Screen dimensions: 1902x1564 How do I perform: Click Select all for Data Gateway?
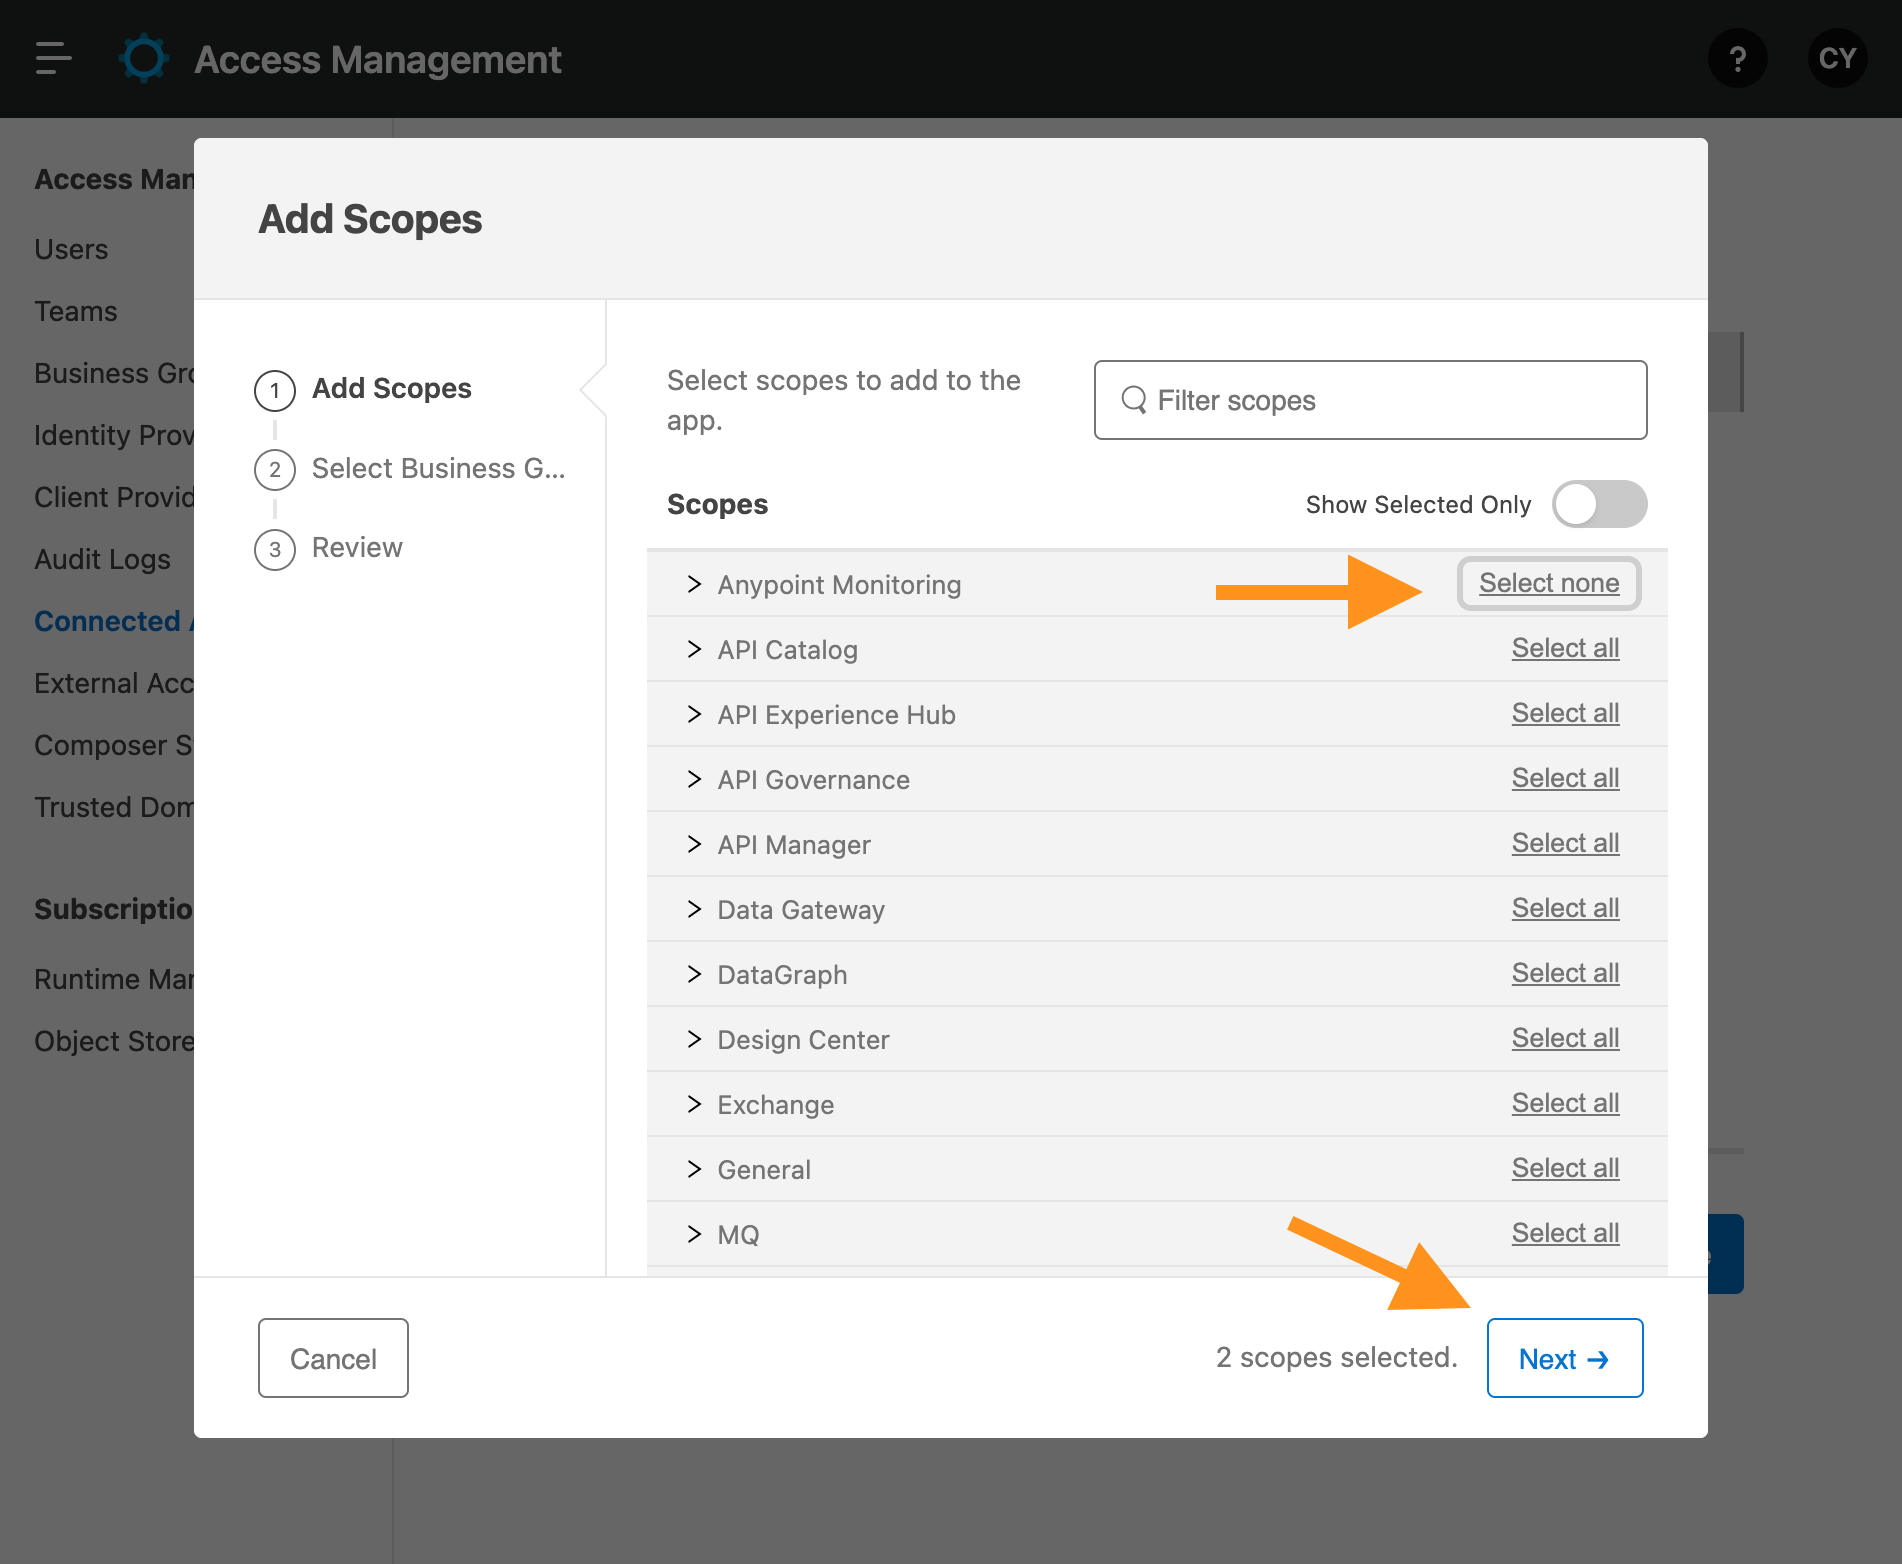point(1565,908)
